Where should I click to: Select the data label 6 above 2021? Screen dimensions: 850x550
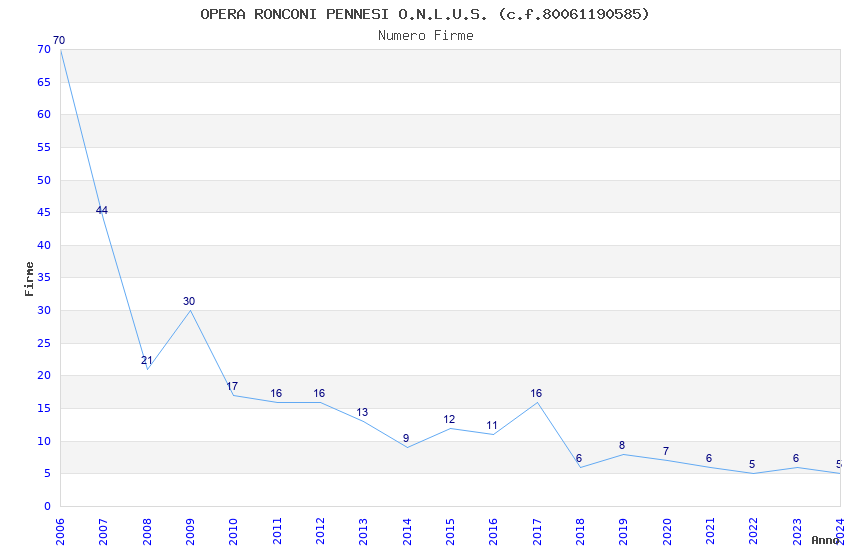(709, 458)
